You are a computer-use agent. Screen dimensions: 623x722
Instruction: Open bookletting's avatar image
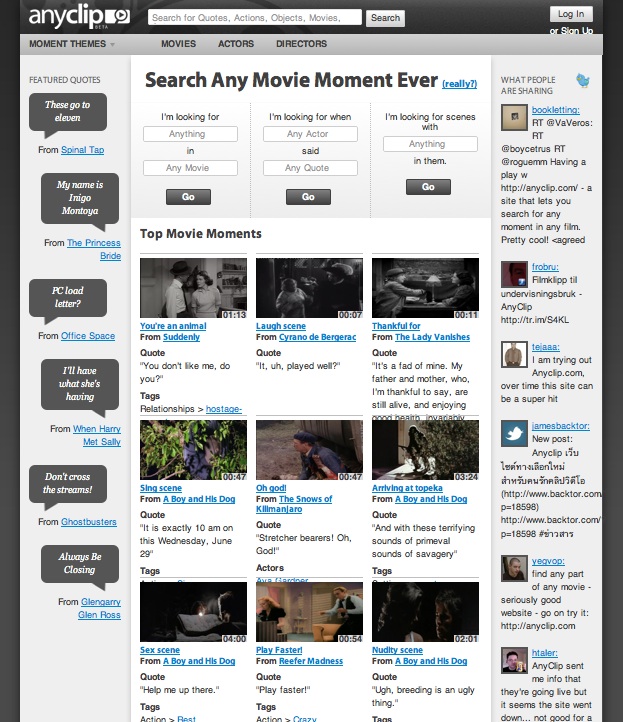point(514,117)
